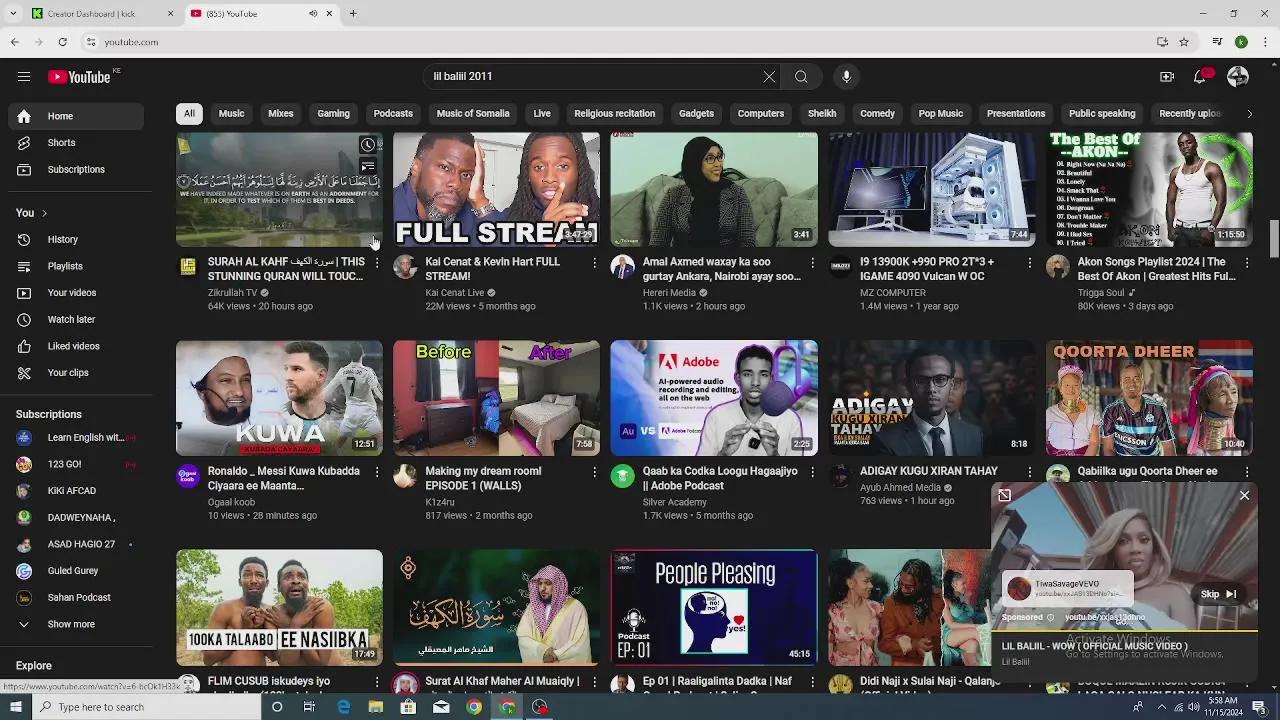Click the page vertical scrollbar

click(x=1274, y=237)
